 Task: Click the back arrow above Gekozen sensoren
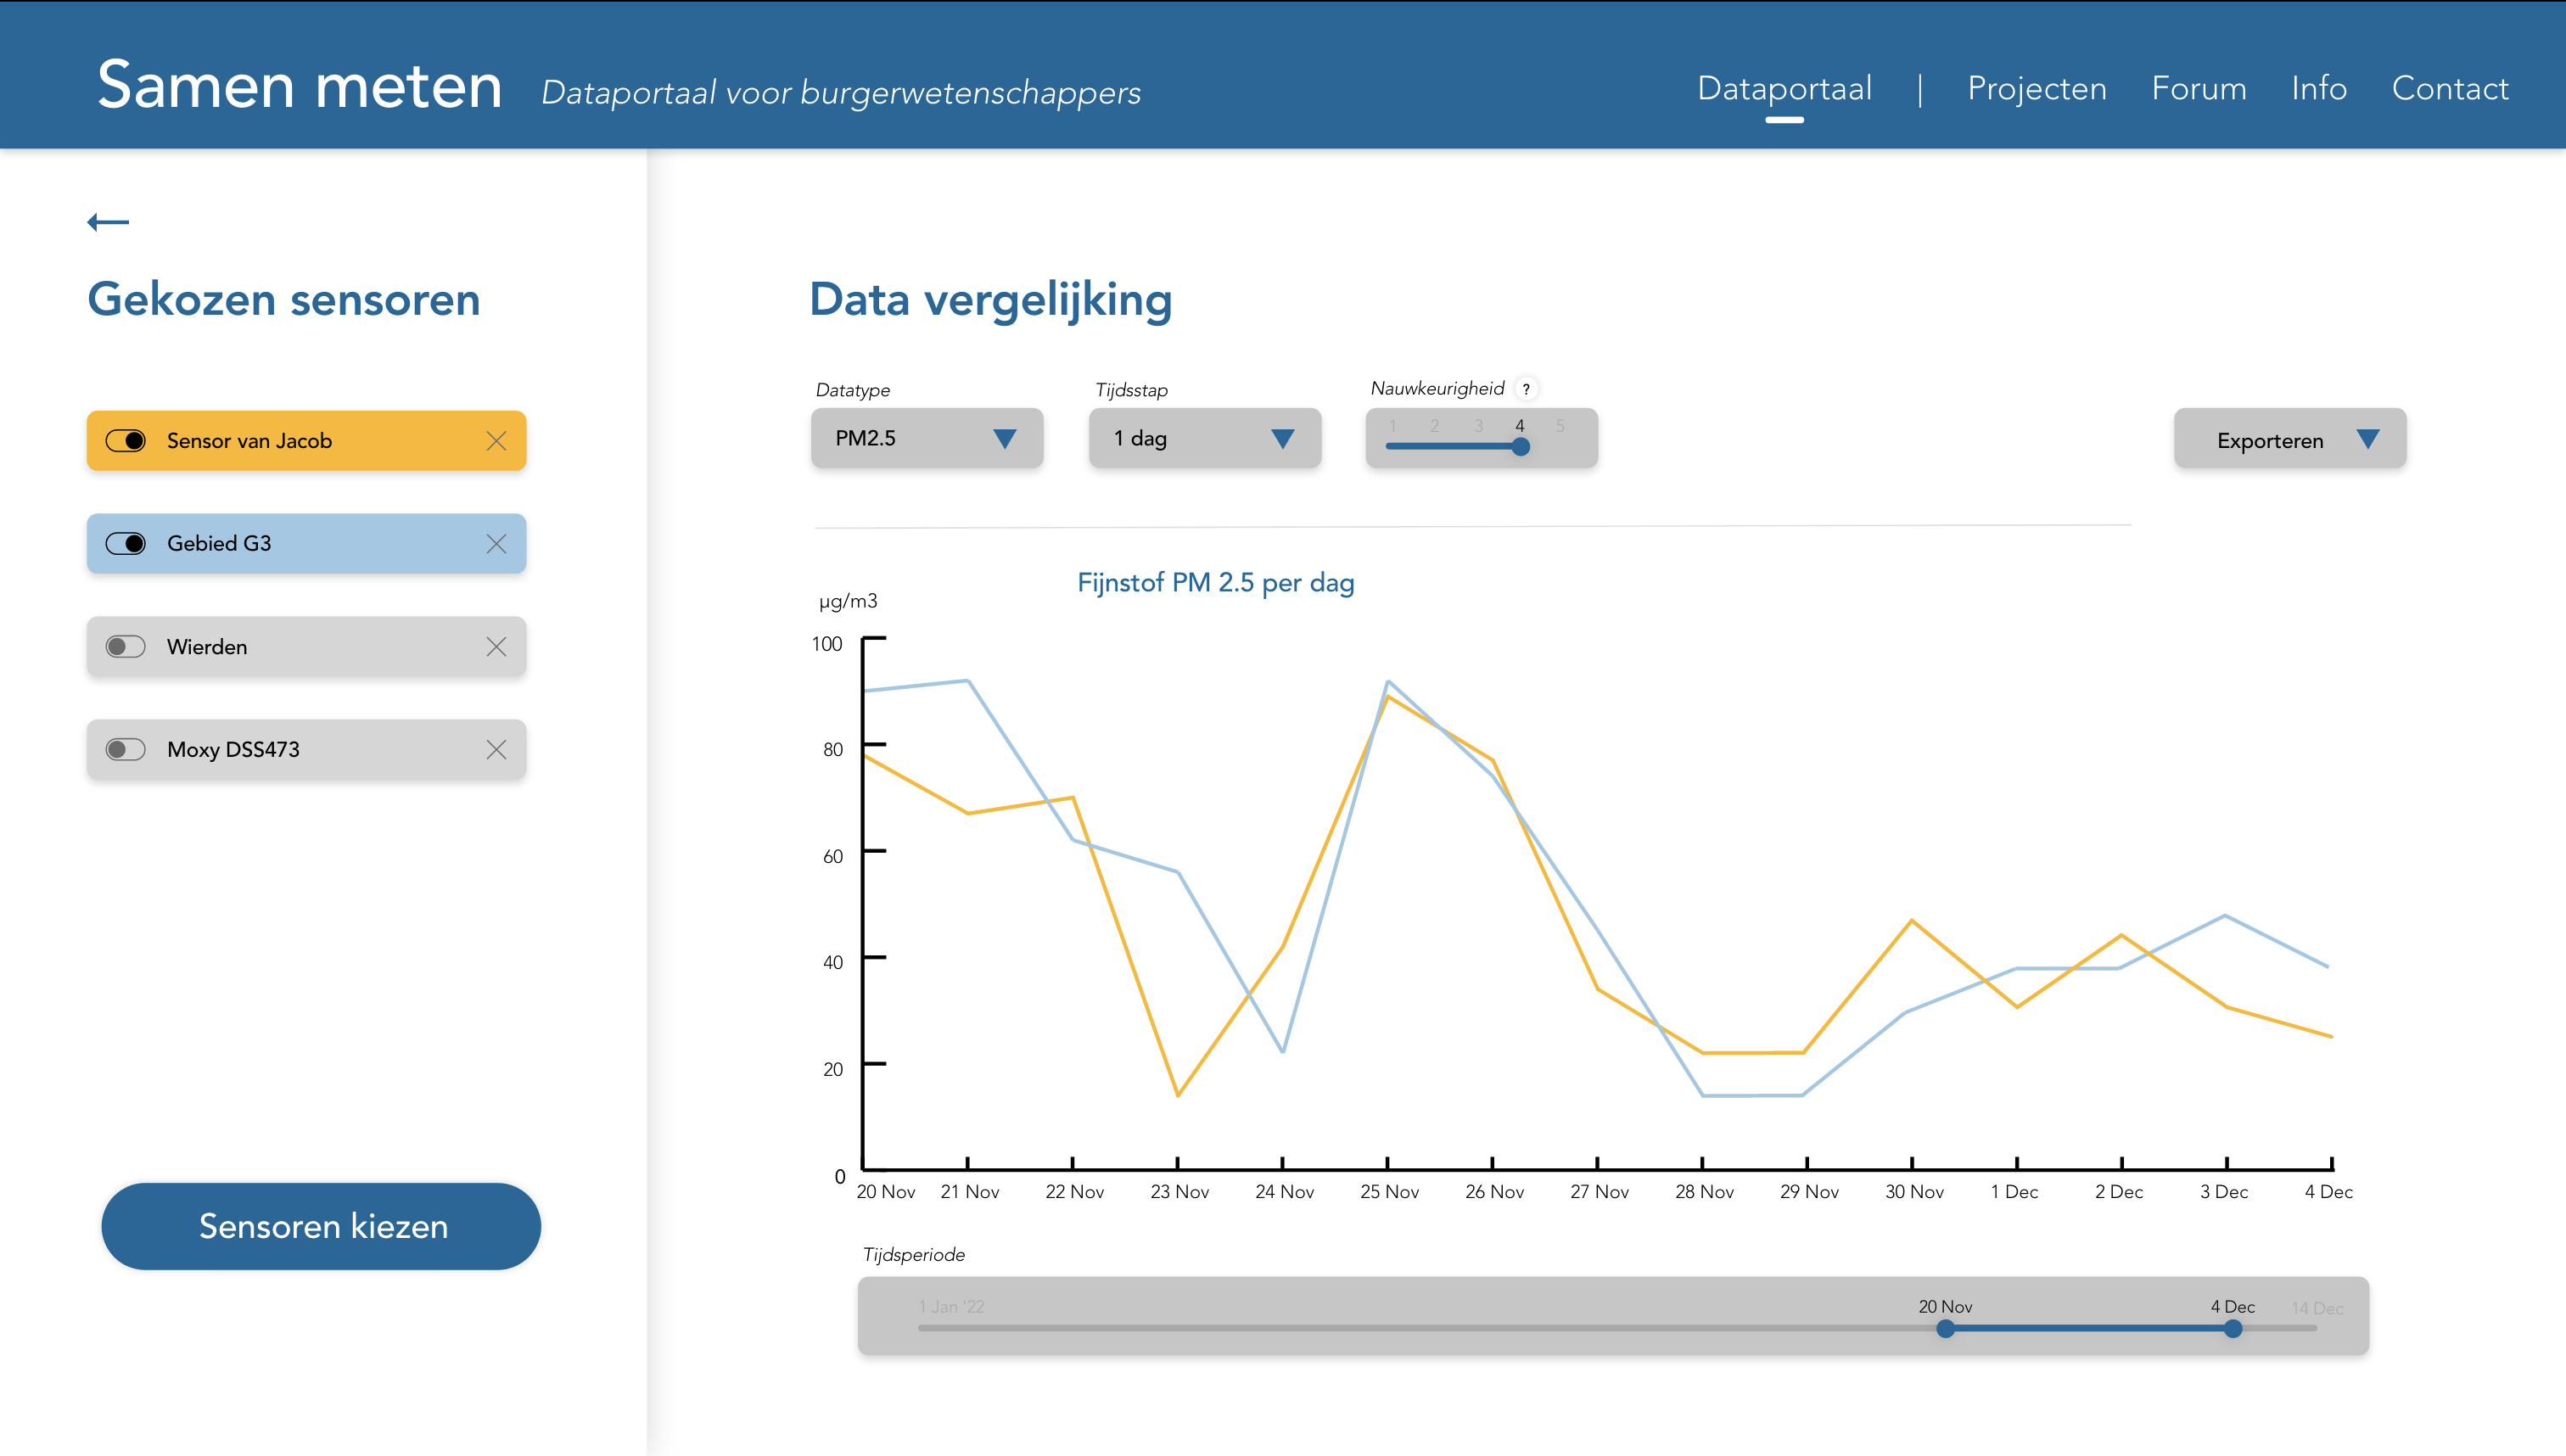(x=108, y=222)
